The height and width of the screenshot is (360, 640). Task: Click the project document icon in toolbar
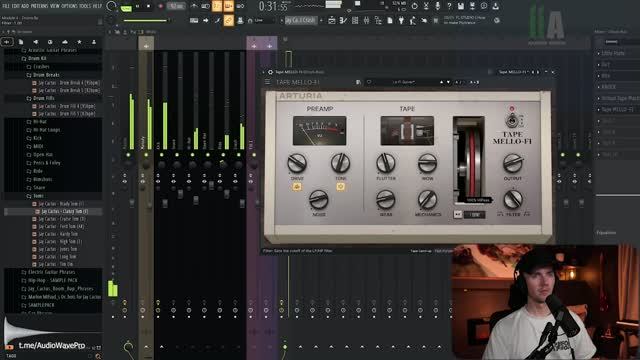click(390, 20)
